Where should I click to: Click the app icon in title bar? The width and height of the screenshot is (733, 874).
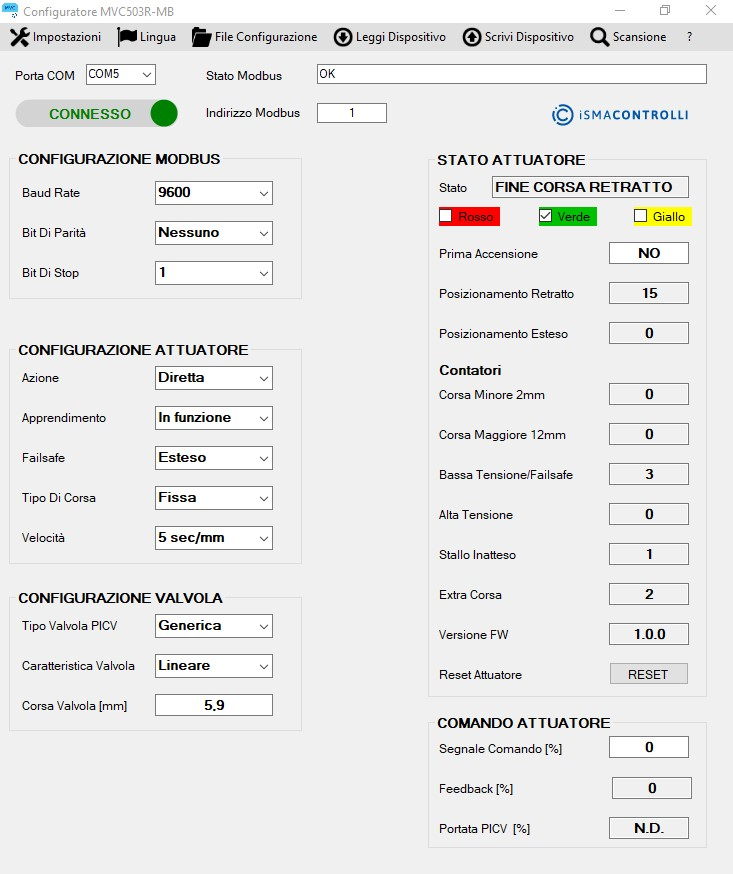[11, 10]
